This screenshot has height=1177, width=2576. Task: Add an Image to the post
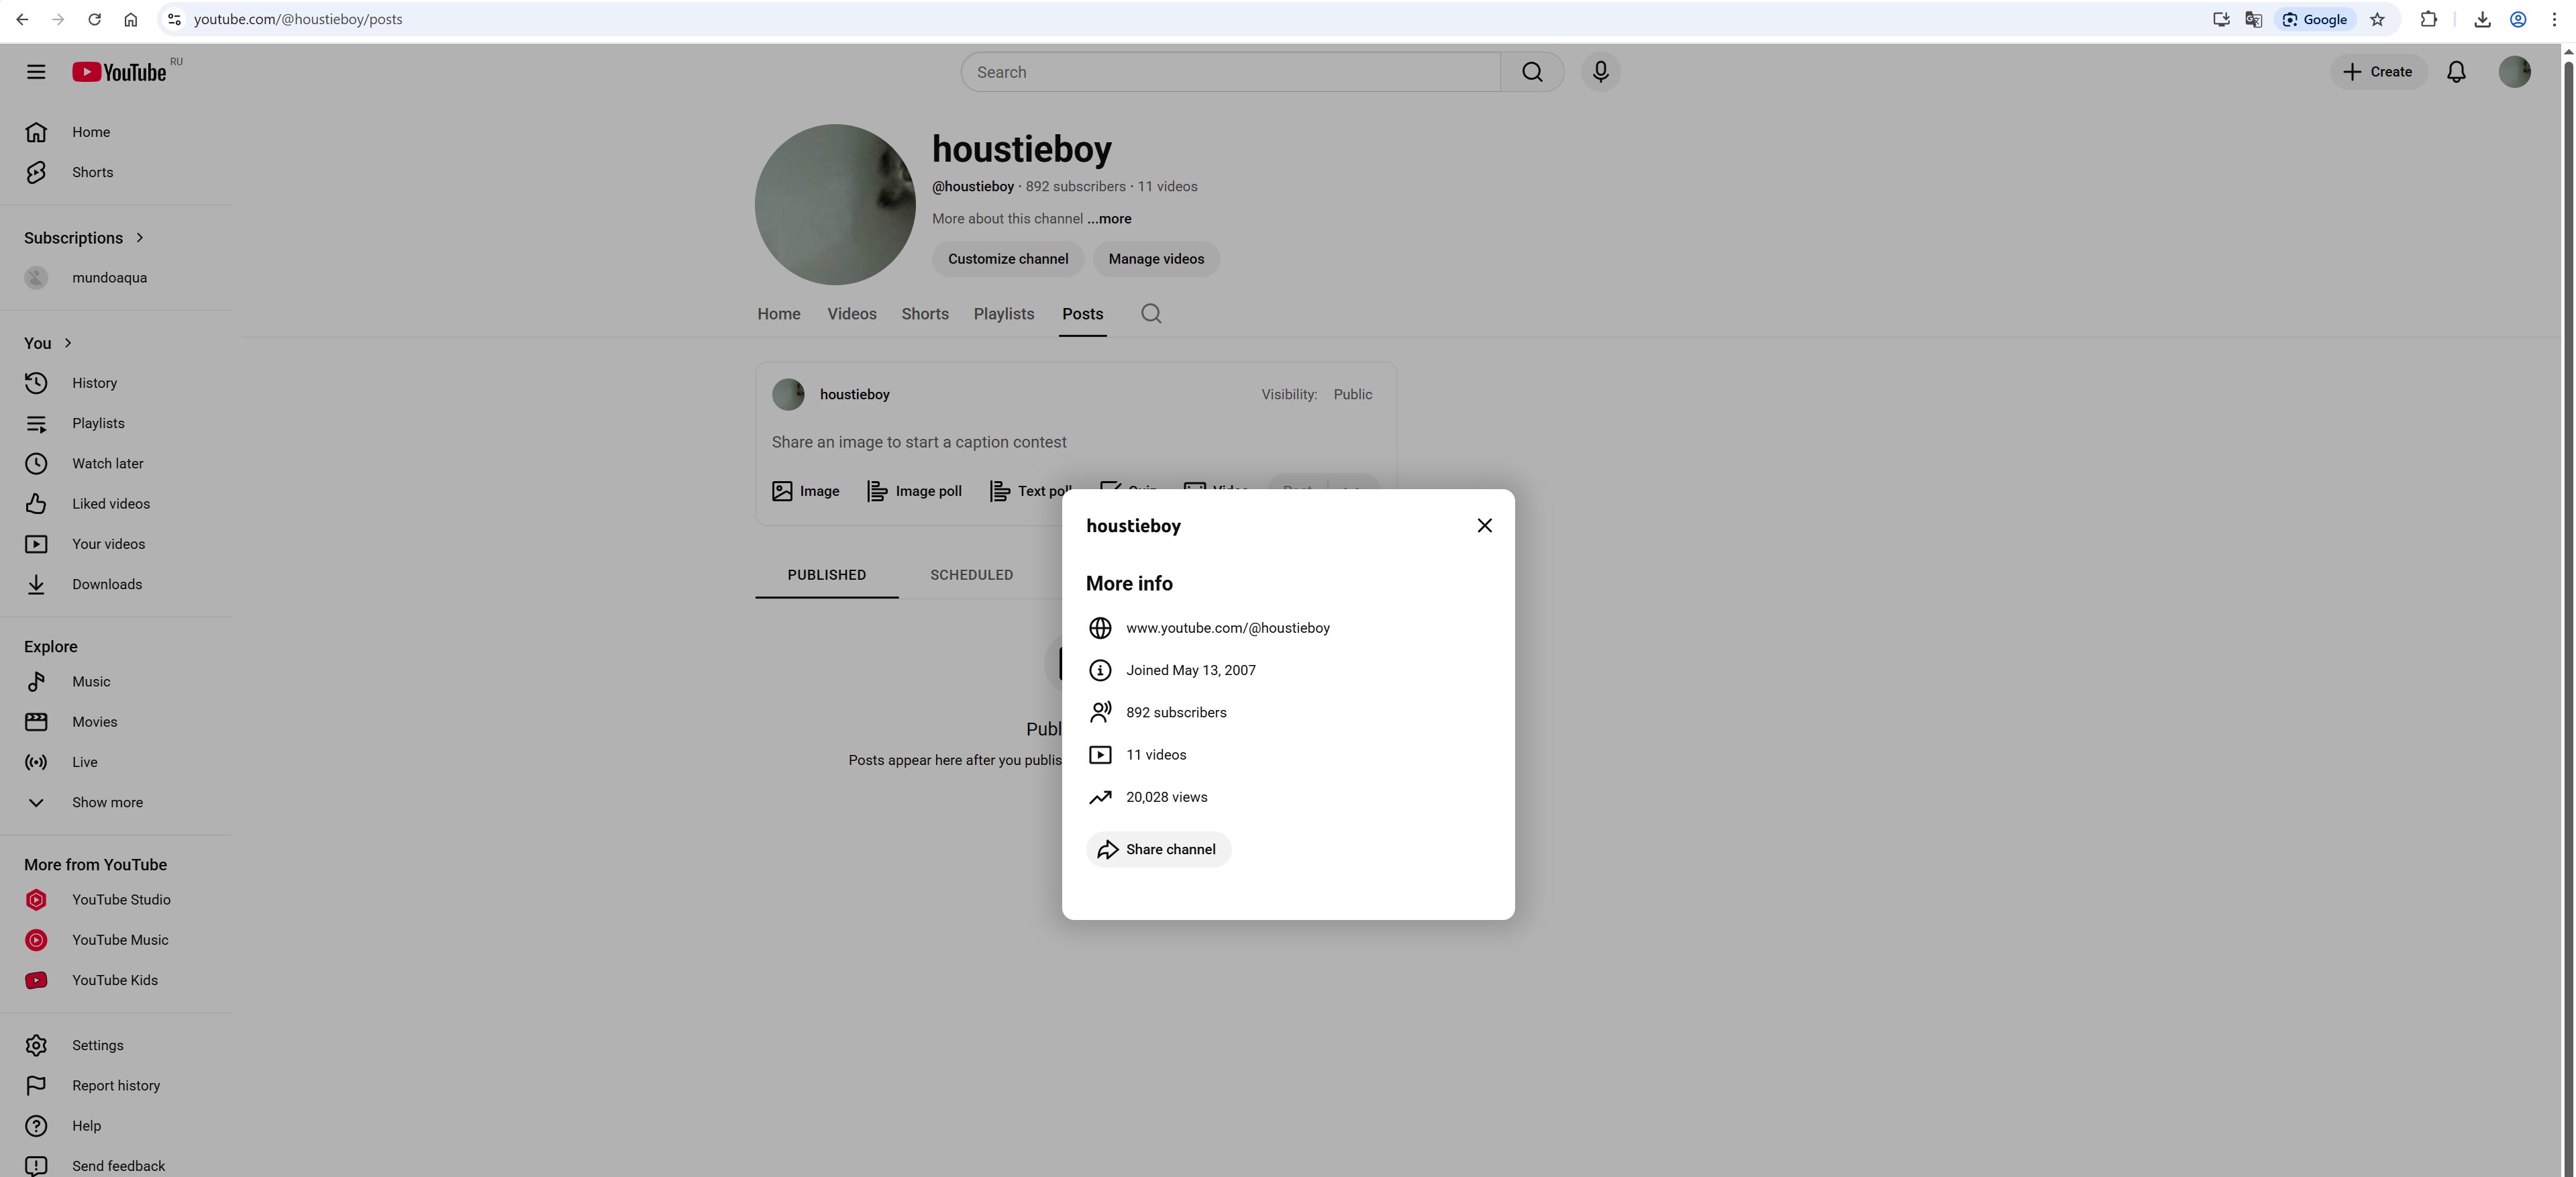coord(805,491)
